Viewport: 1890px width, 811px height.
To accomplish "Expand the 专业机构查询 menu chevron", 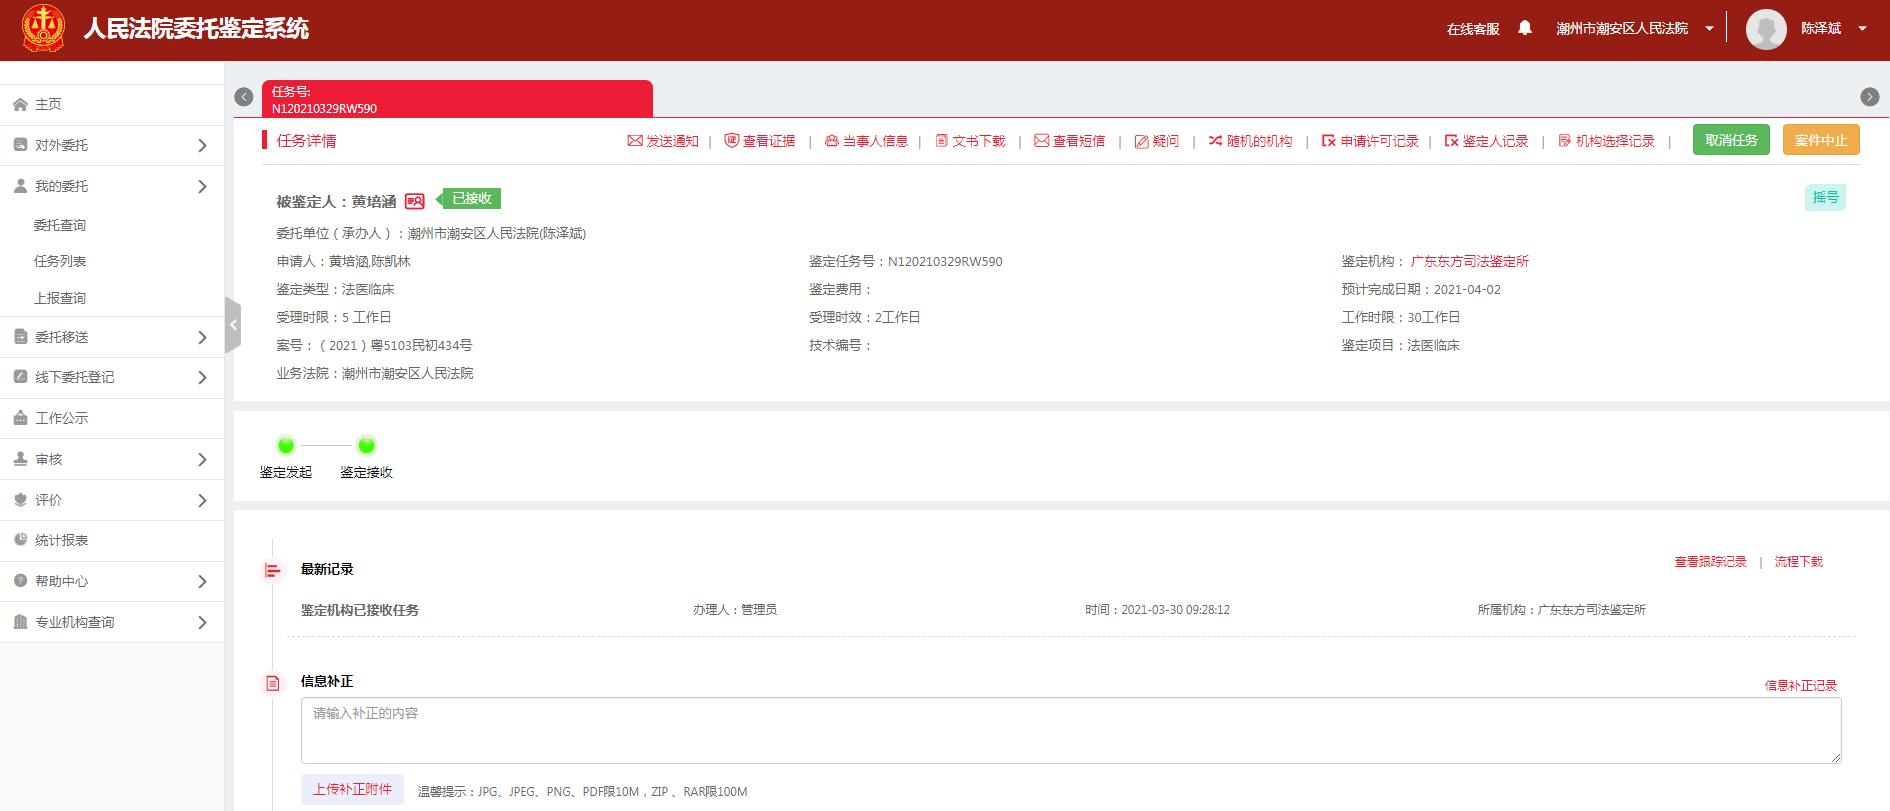I will (x=202, y=622).
